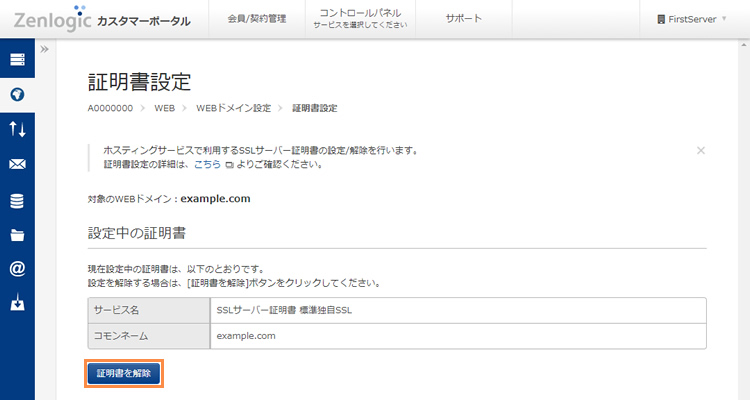750x400 pixels.
Task: Click the Zenlogic カスタマーポータル logo
Action: [x=97, y=19]
